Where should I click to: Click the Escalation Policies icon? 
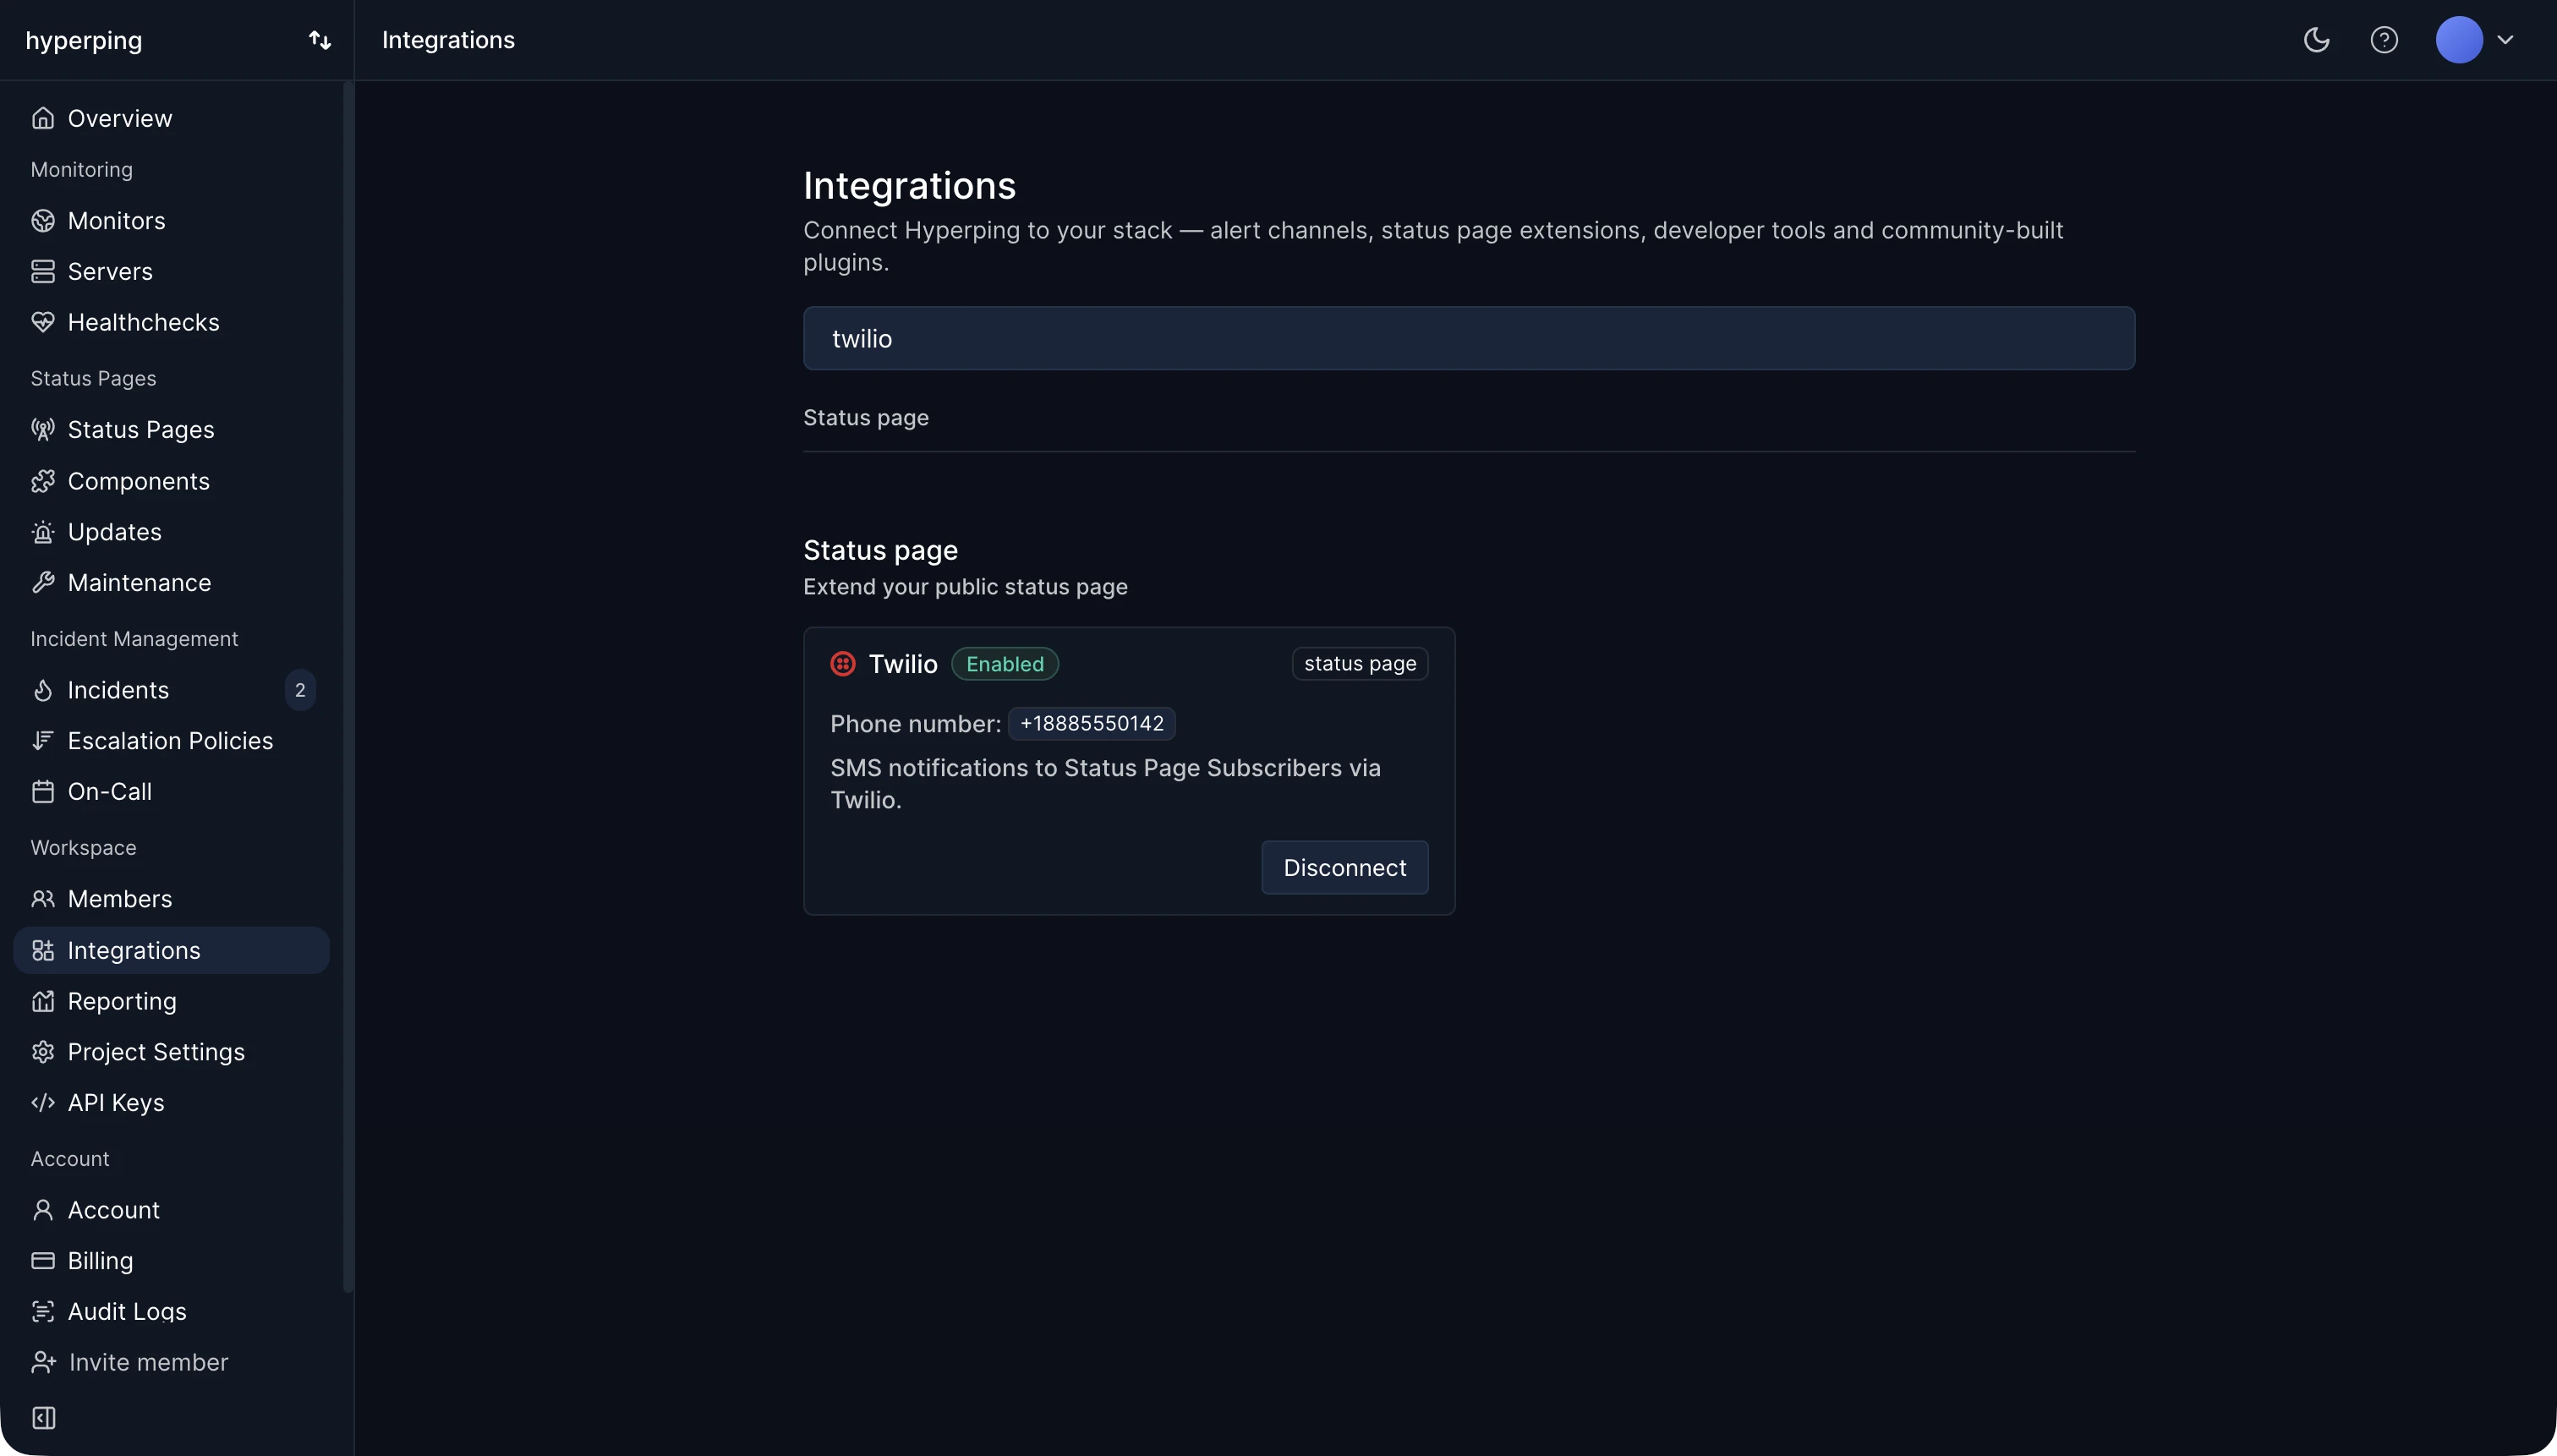click(x=42, y=740)
